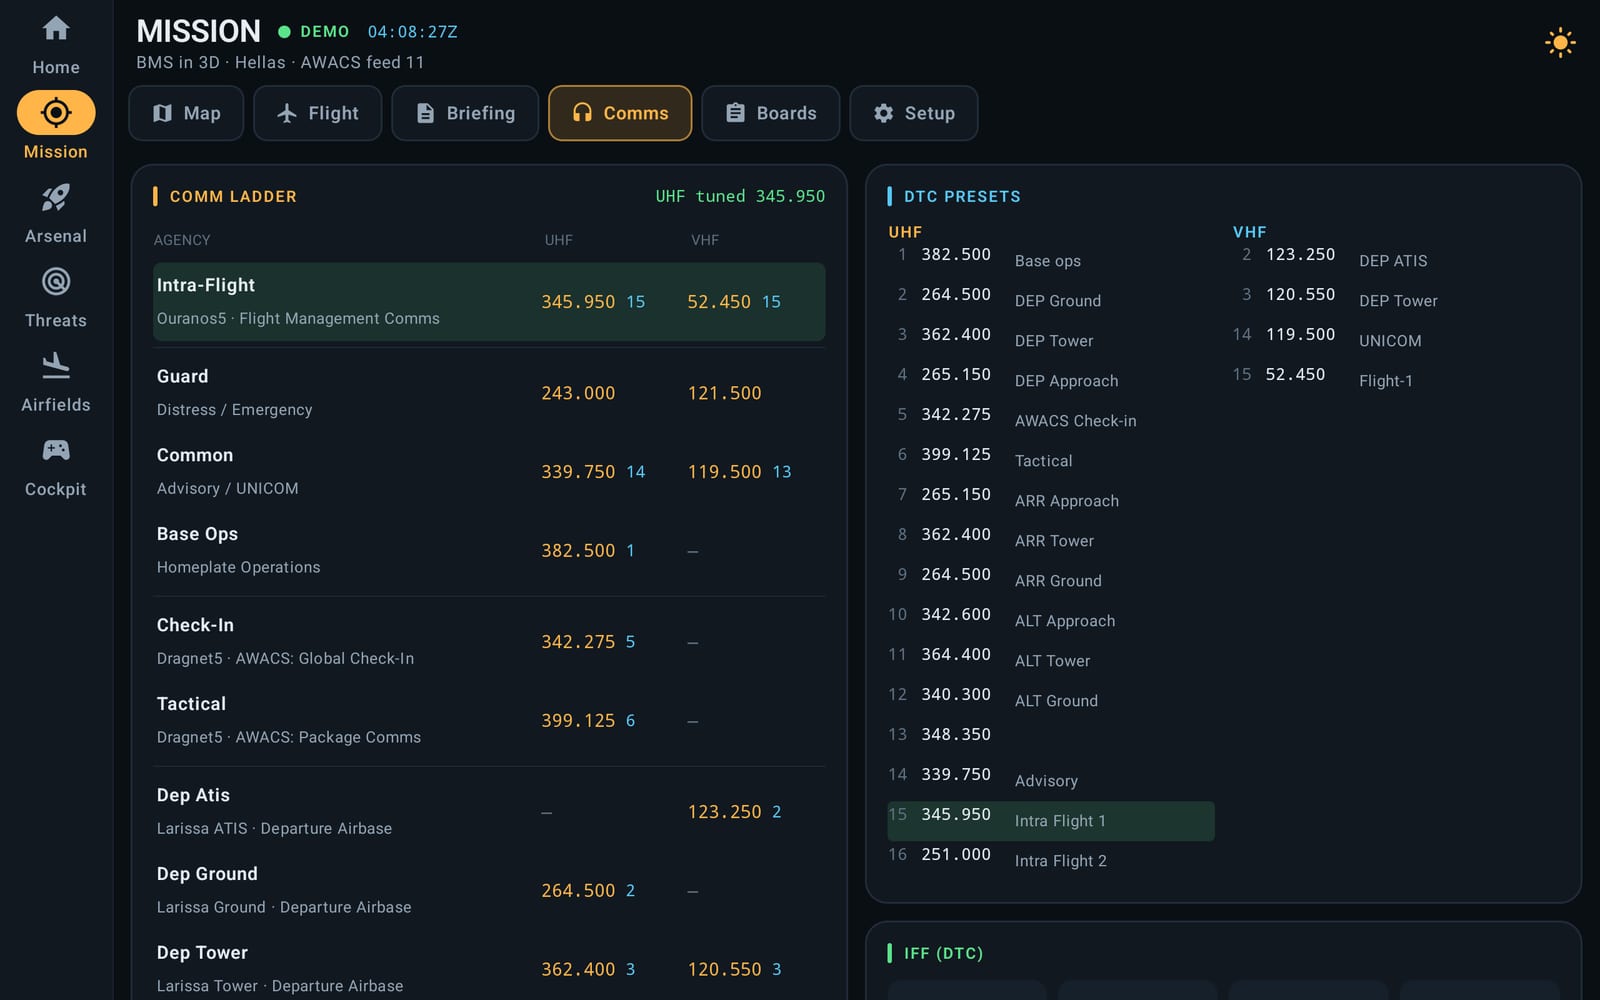Toggle the sun light-theme icon
The width and height of the screenshot is (1600, 1000).
coord(1560,43)
